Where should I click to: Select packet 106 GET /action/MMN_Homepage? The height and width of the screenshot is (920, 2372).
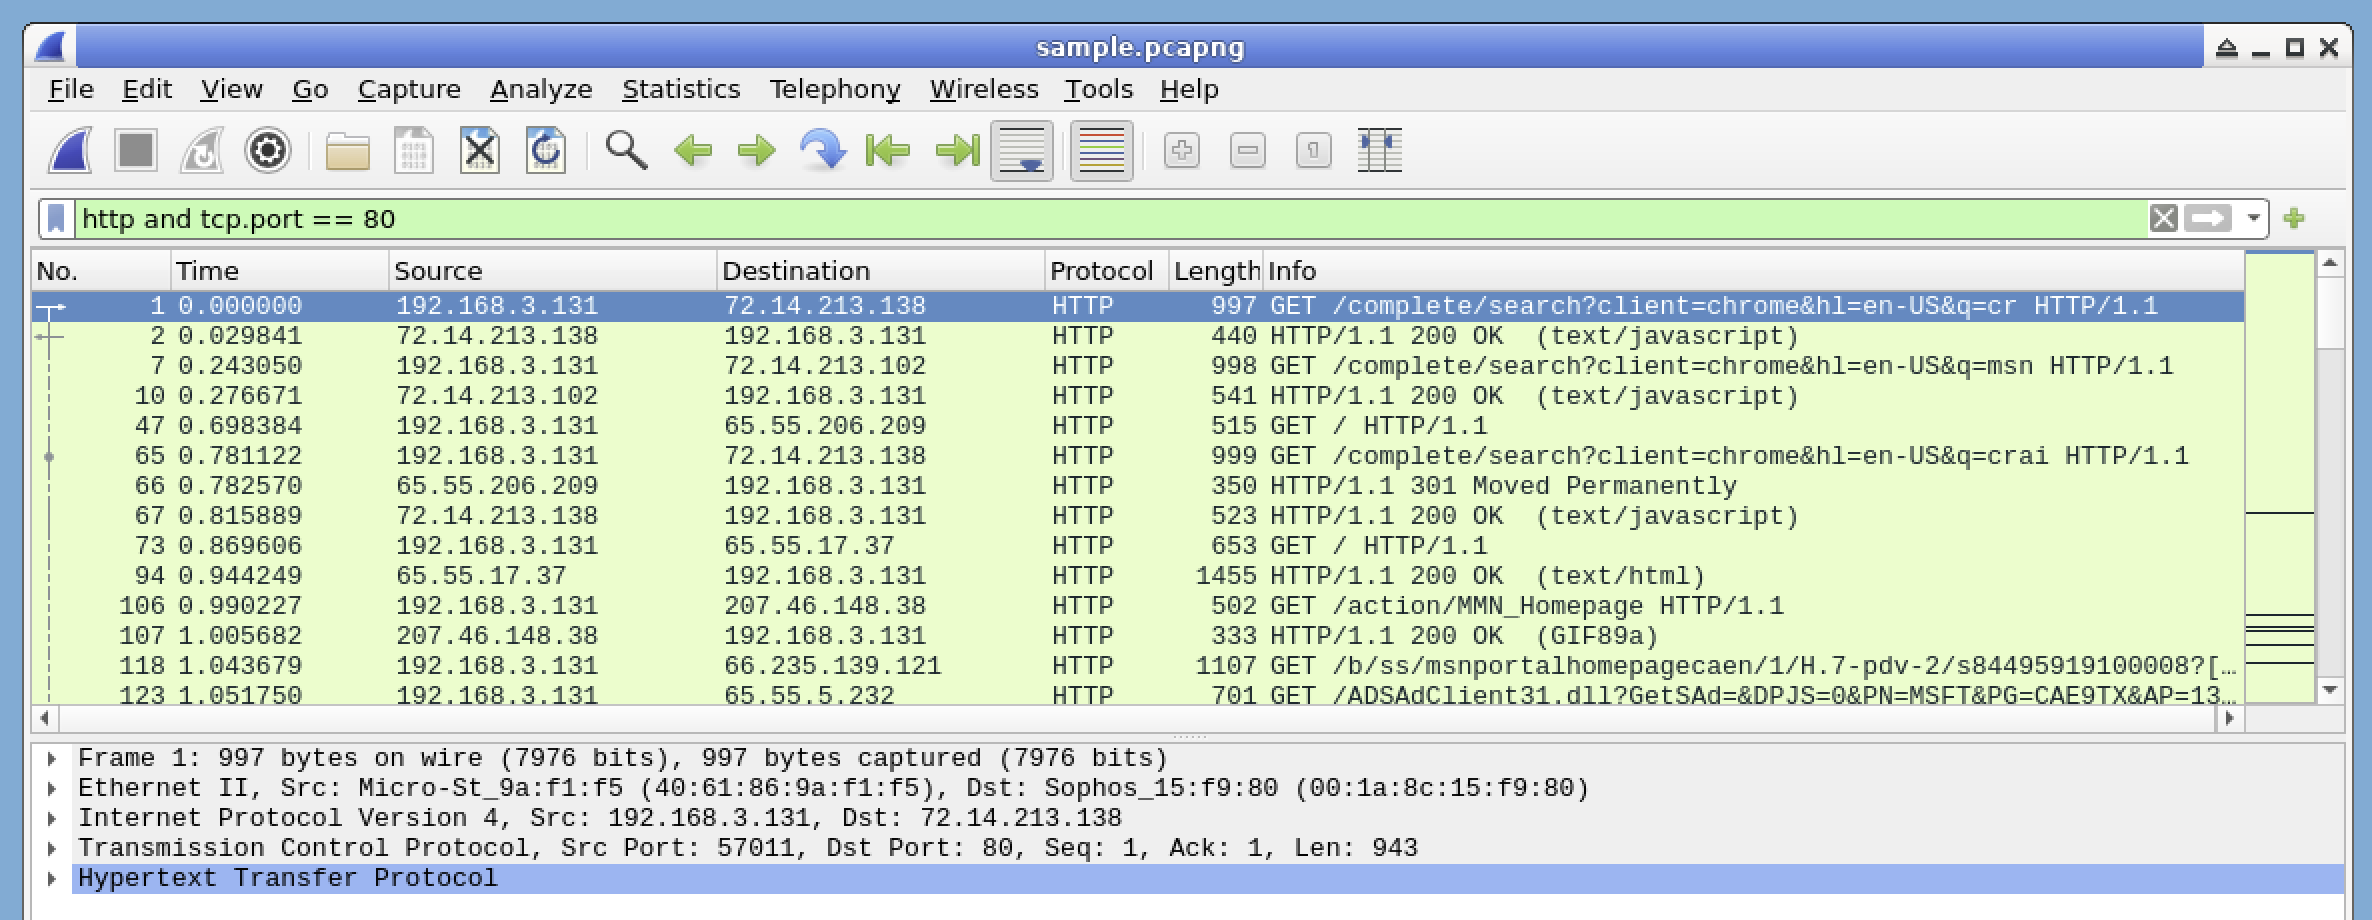point(1138,606)
